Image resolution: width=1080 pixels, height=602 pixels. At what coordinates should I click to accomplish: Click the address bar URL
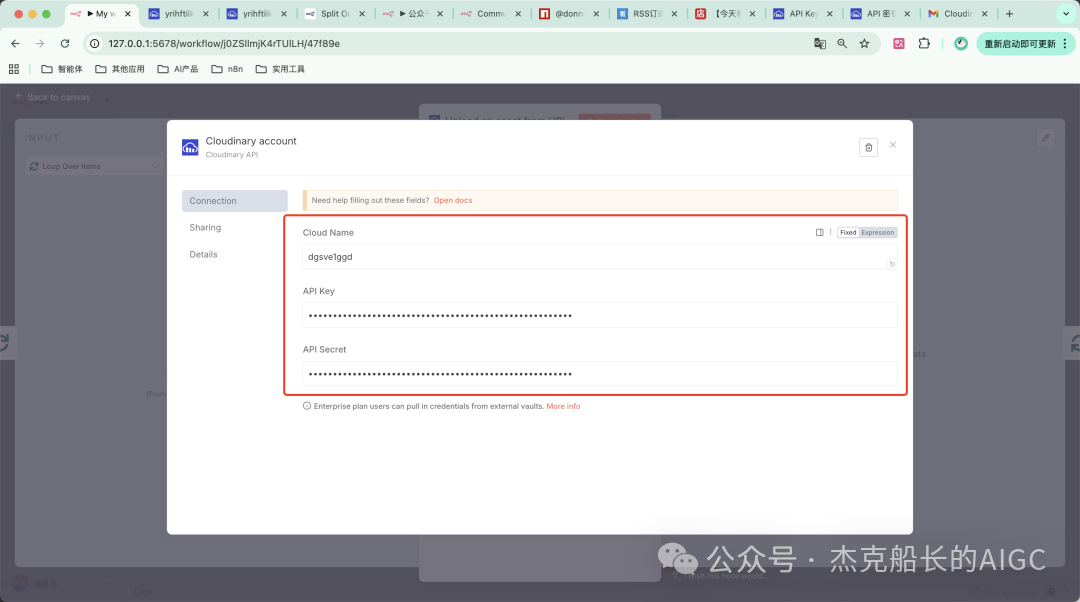pos(224,43)
